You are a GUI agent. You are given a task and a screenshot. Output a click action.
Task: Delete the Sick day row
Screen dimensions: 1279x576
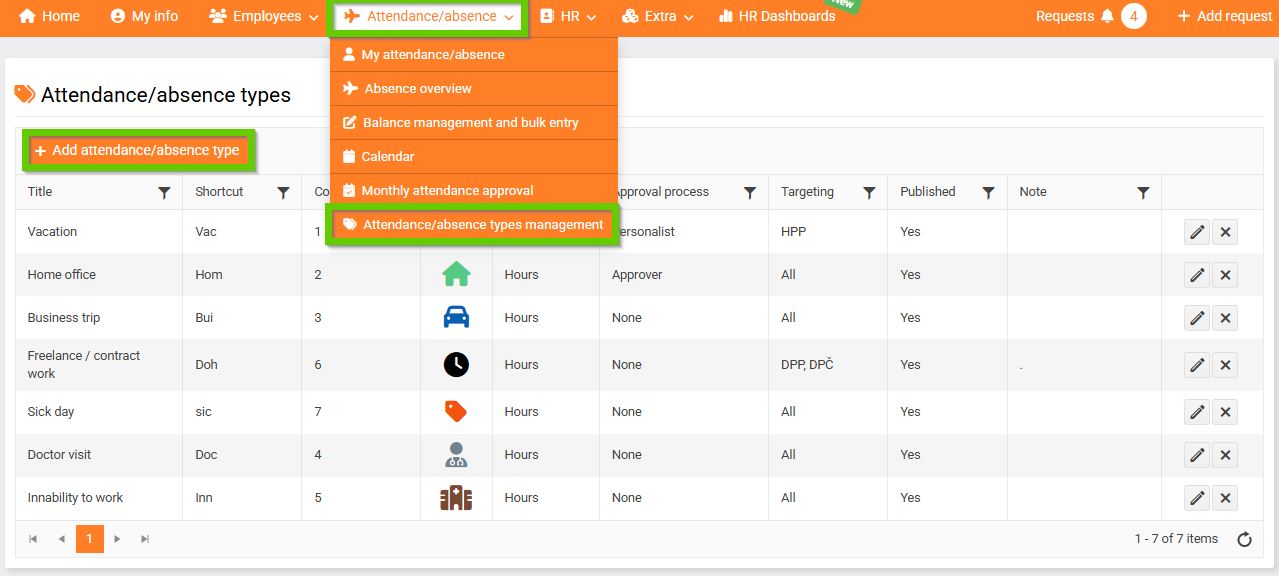pyautogui.click(x=1225, y=412)
